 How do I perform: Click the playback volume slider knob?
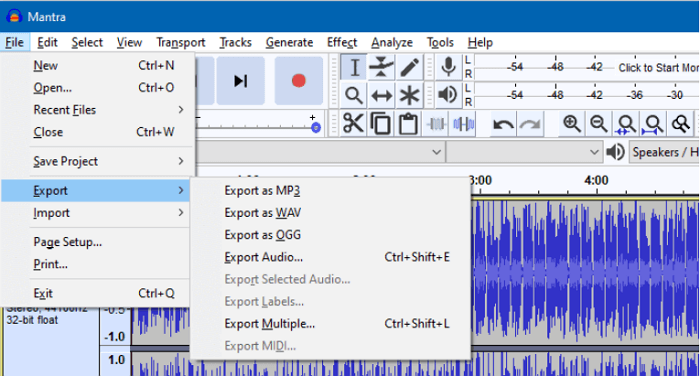[x=316, y=128]
